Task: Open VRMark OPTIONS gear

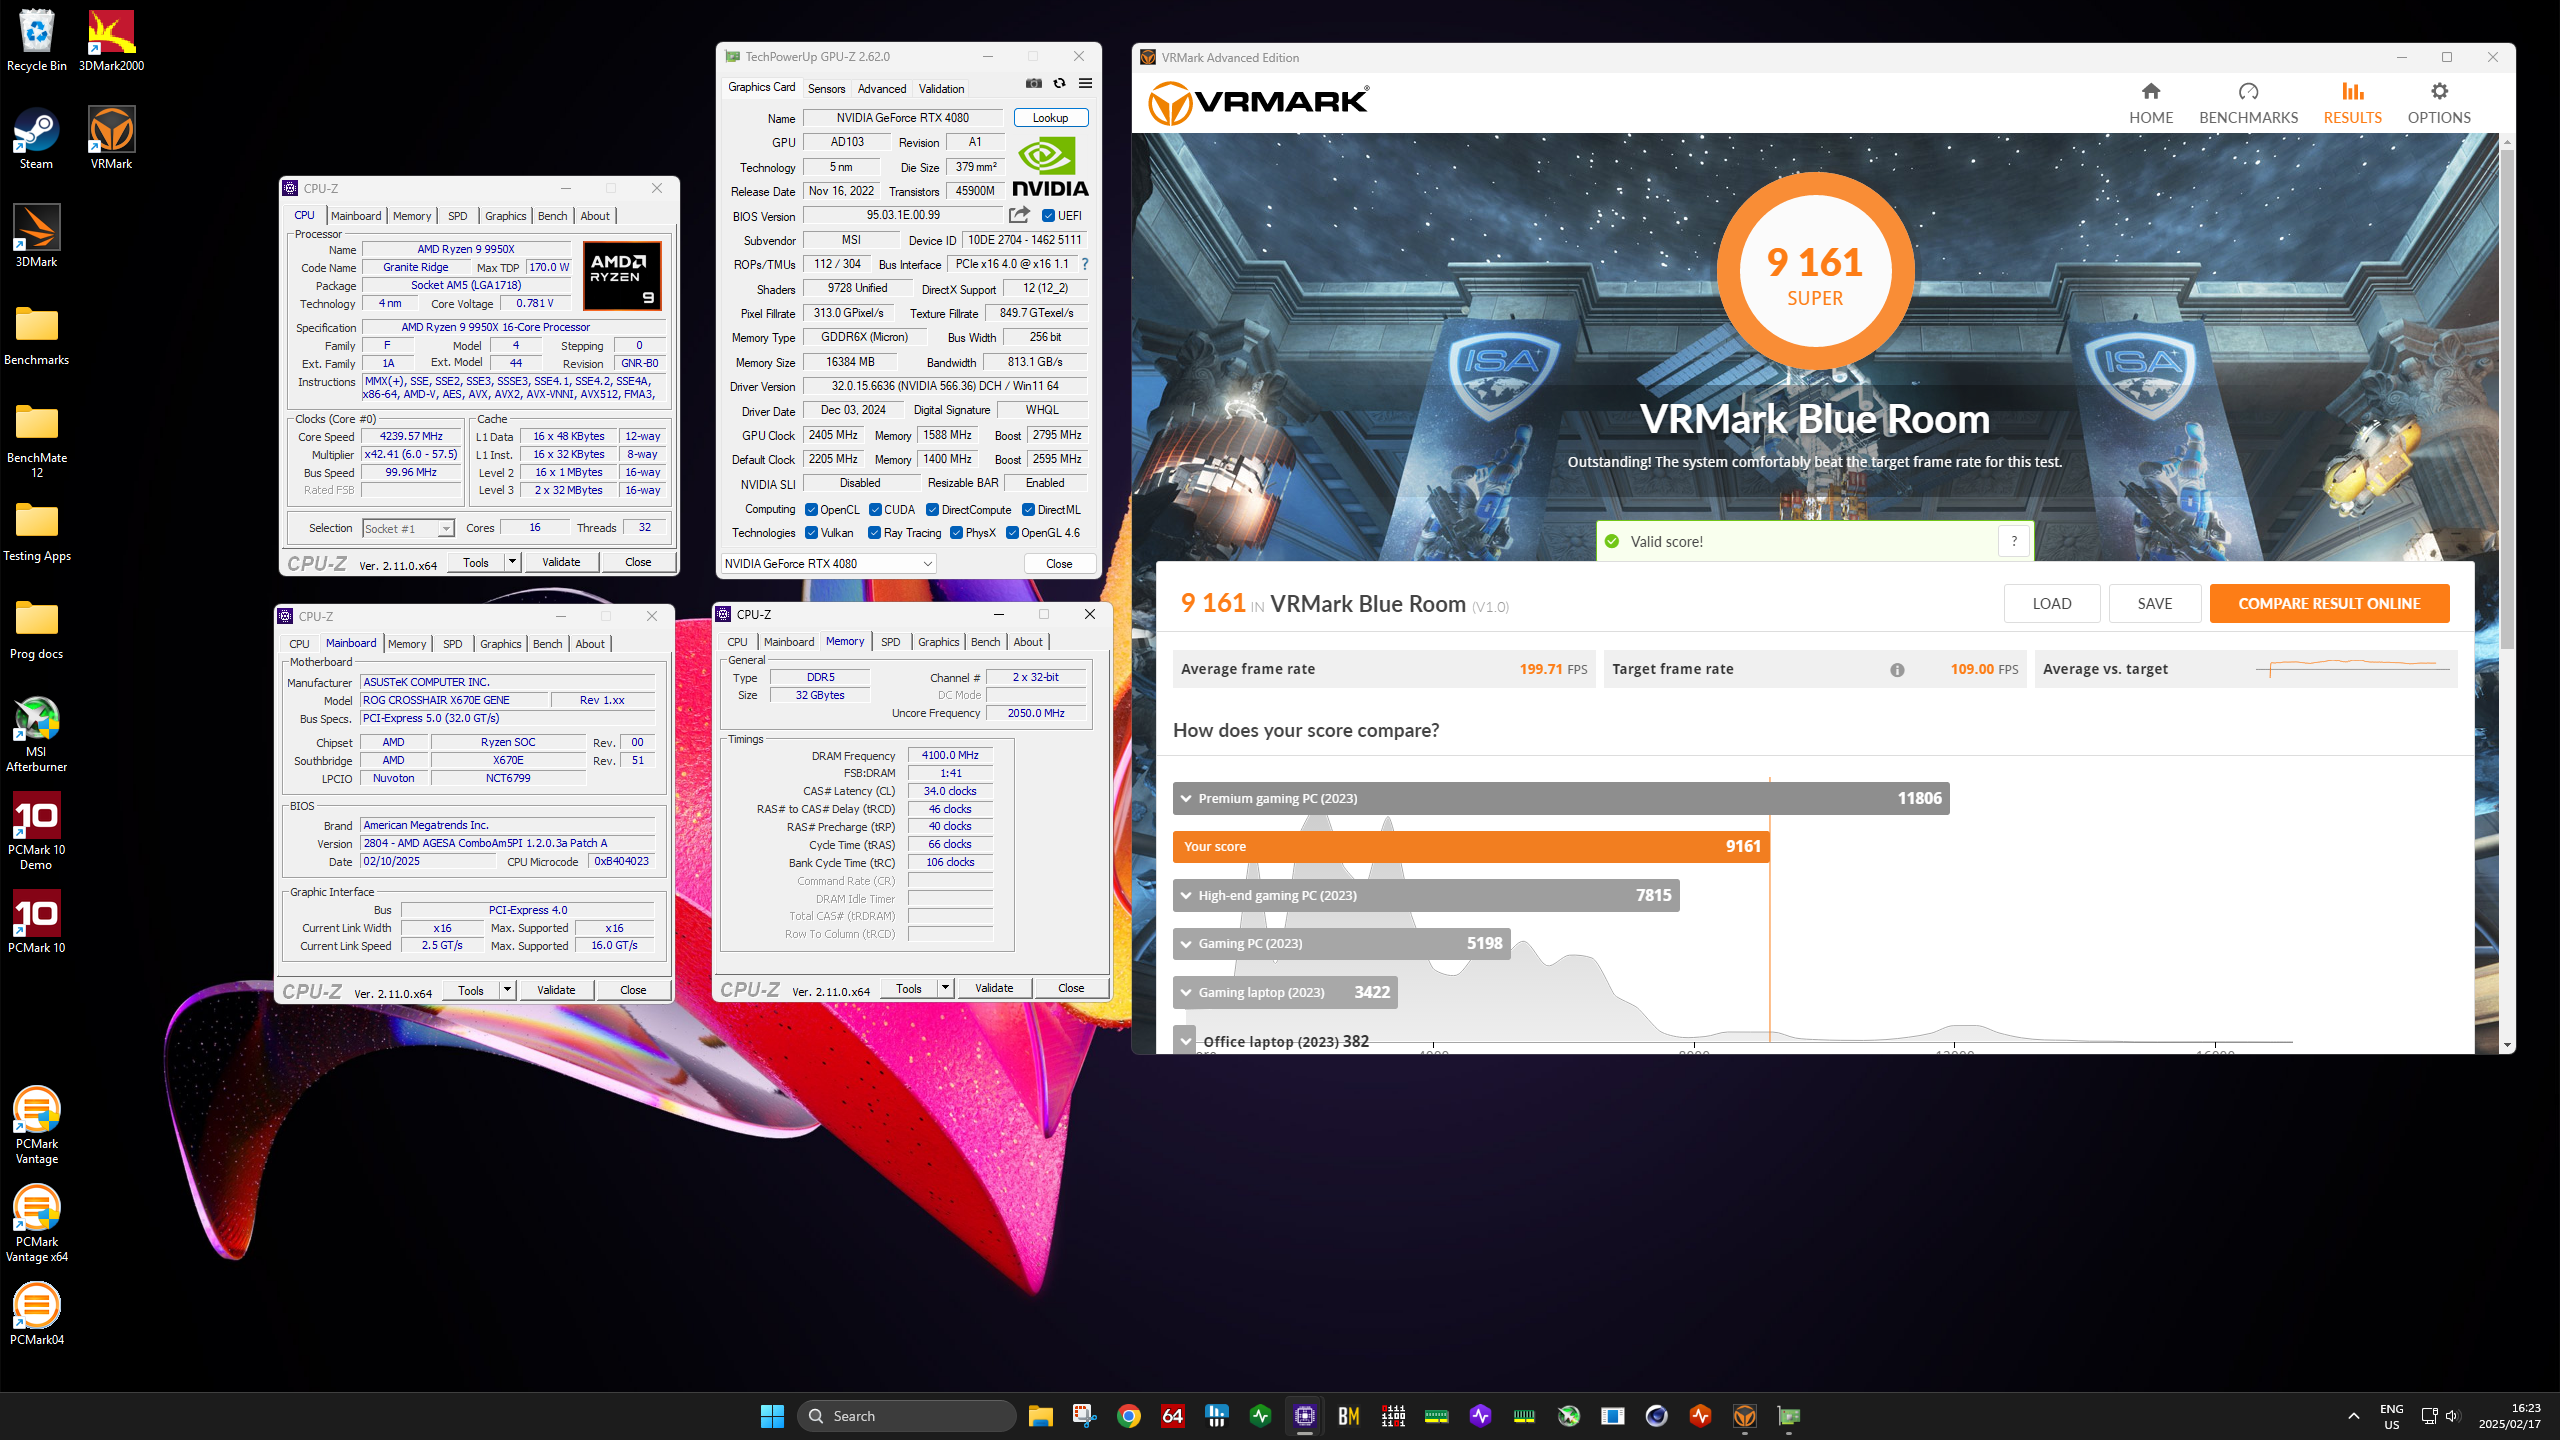Action: pos(2439,104)
